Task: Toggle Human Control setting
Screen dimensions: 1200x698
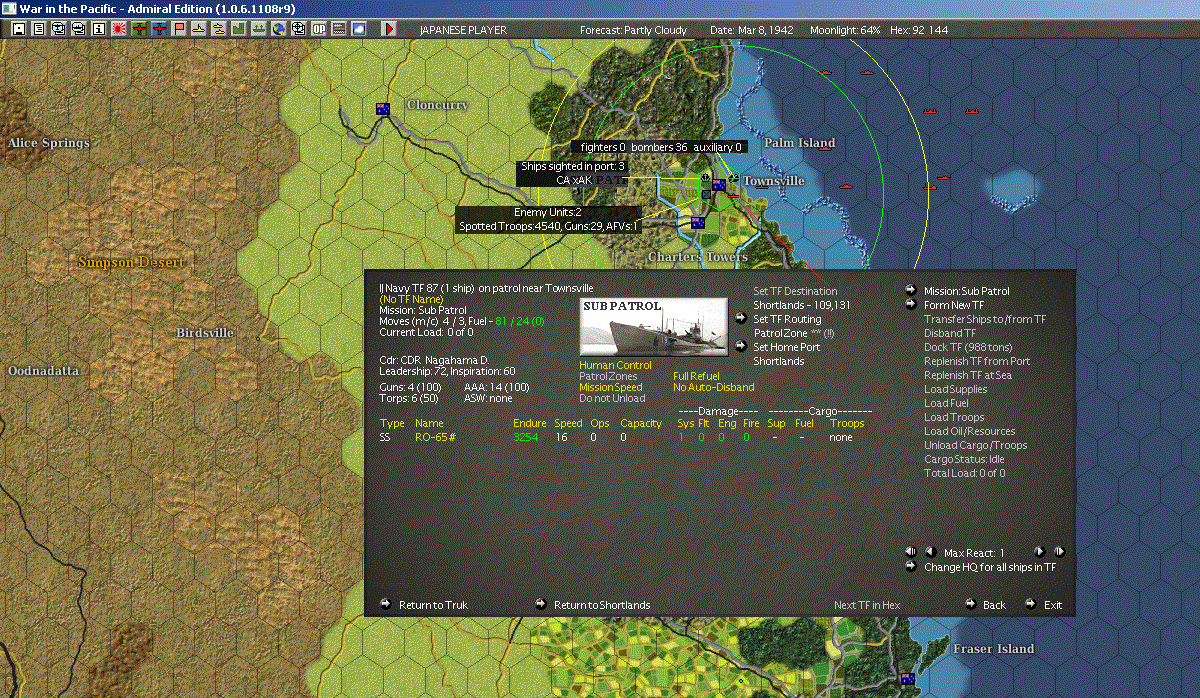Action: coord(615,365)
